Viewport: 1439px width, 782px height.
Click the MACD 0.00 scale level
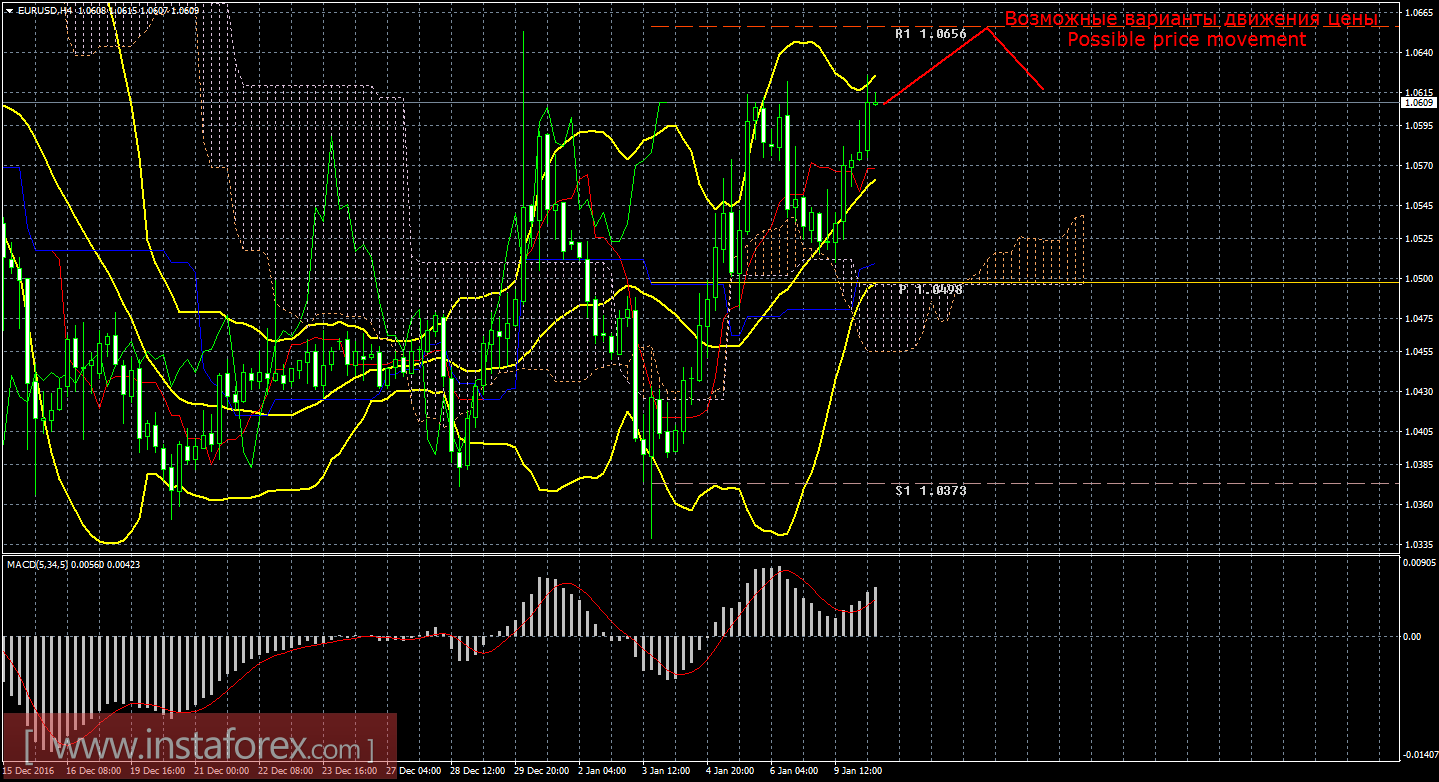tap(1411, 636)
